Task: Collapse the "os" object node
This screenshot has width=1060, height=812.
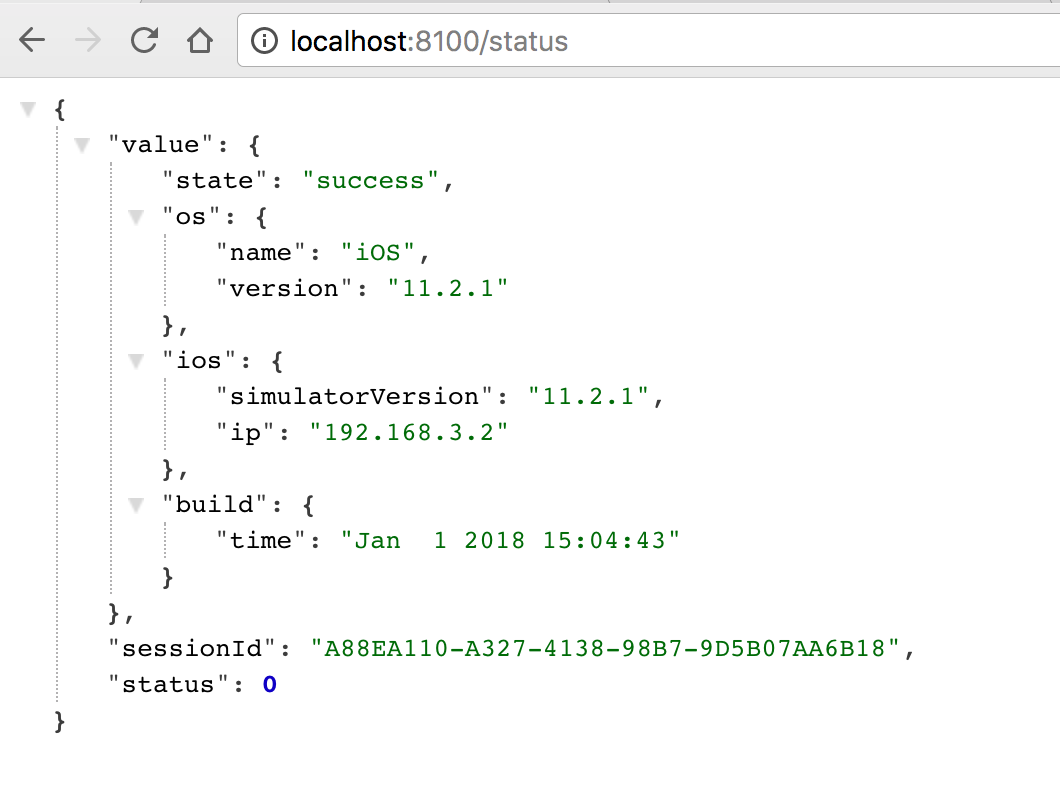Action: coord(136,217)
